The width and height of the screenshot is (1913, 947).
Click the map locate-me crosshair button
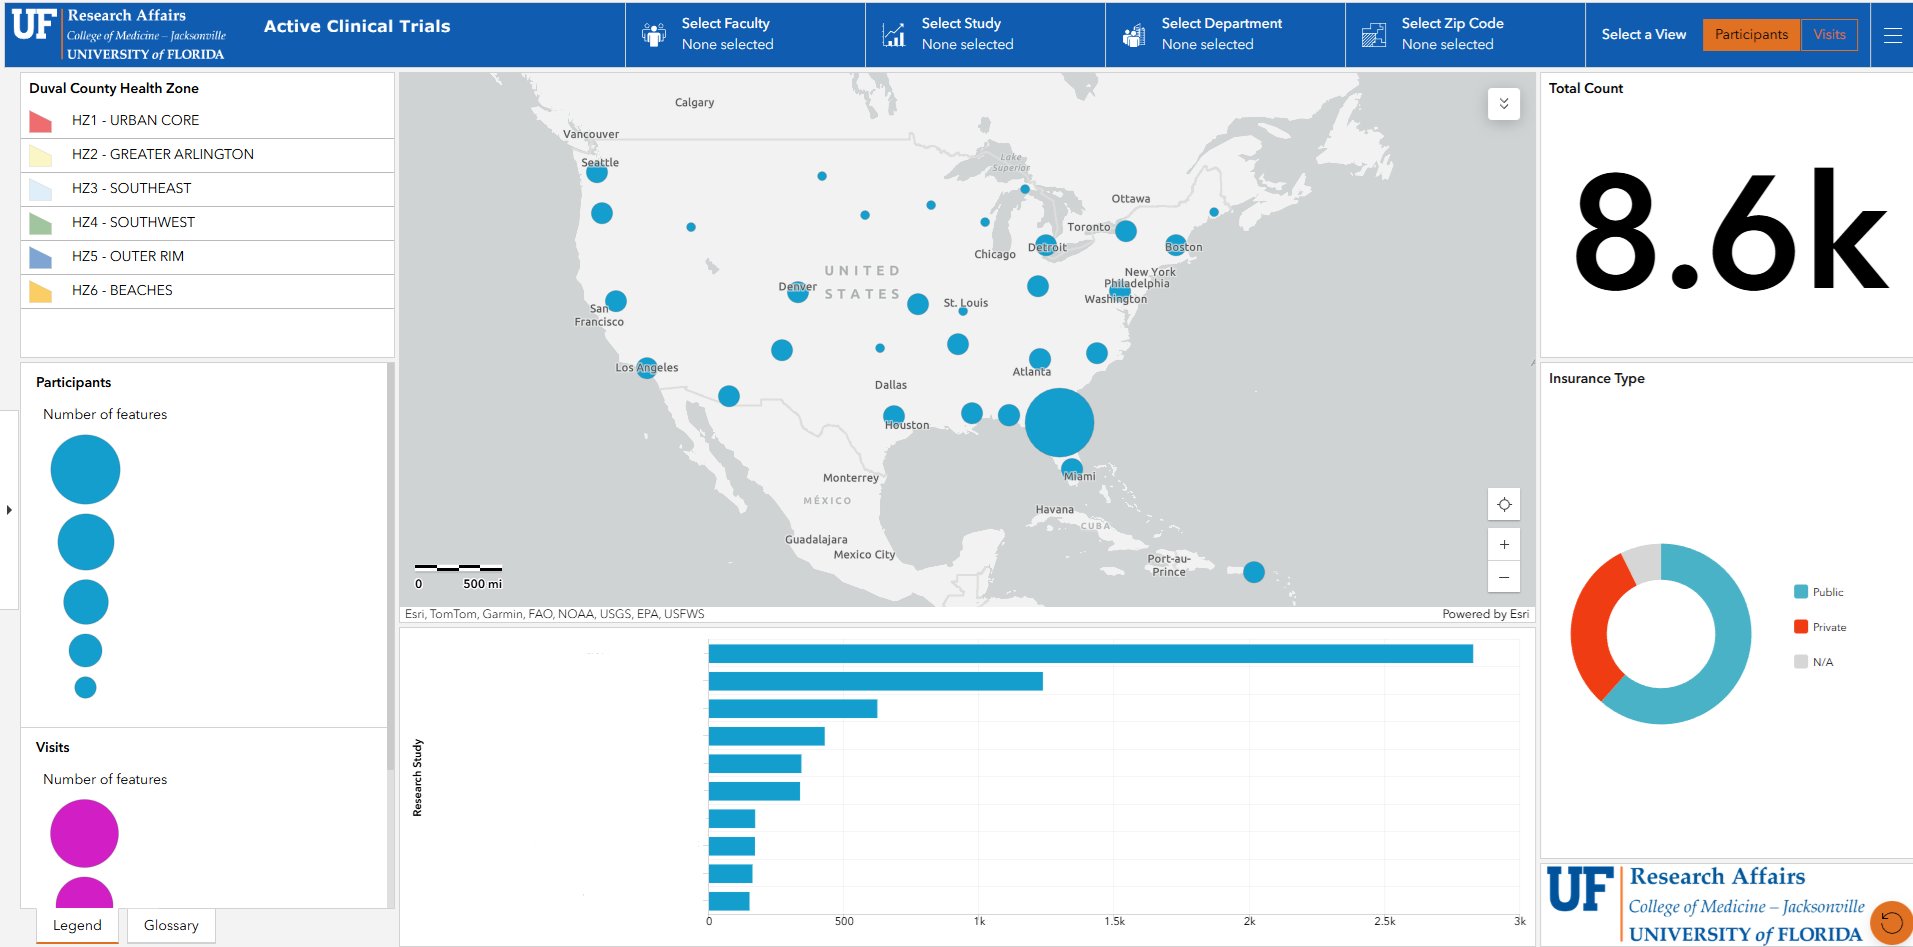(1504, 504)
